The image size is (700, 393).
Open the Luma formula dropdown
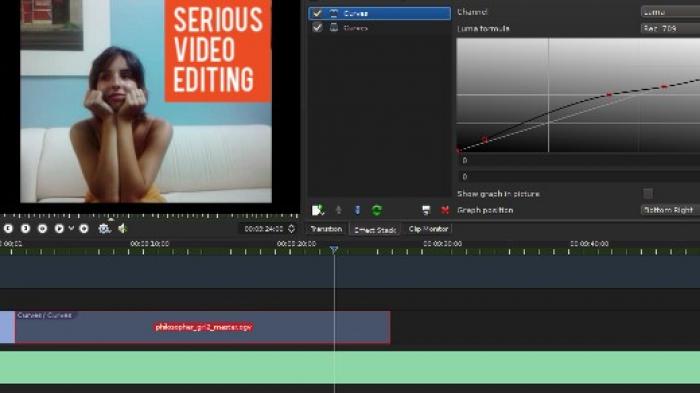coord(670,28)
